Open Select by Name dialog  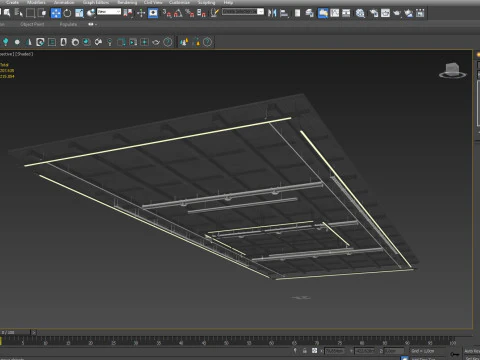(x=18, y=13)
